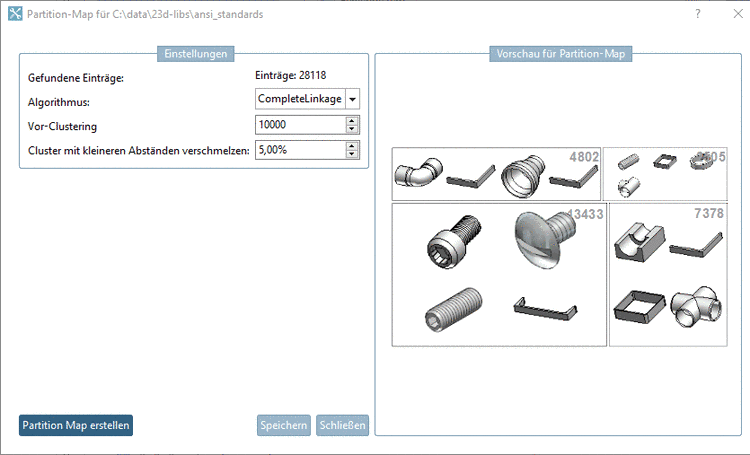Click the Algorithmus: label
Viewport: 750px width, 455px height.
[x=58, y=102]
